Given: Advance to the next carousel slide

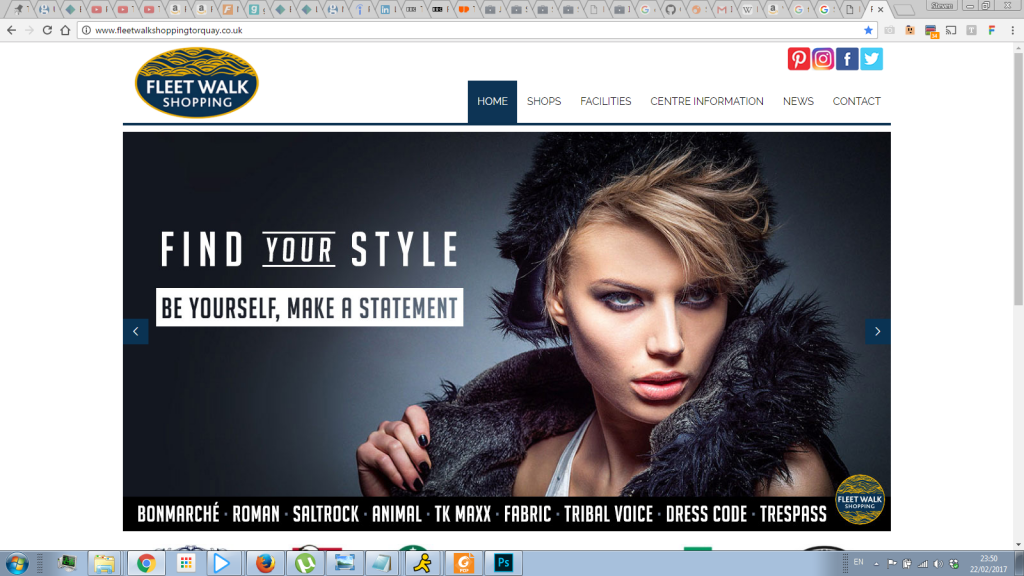Looking at the screenshot, I should tap(877, 331).
